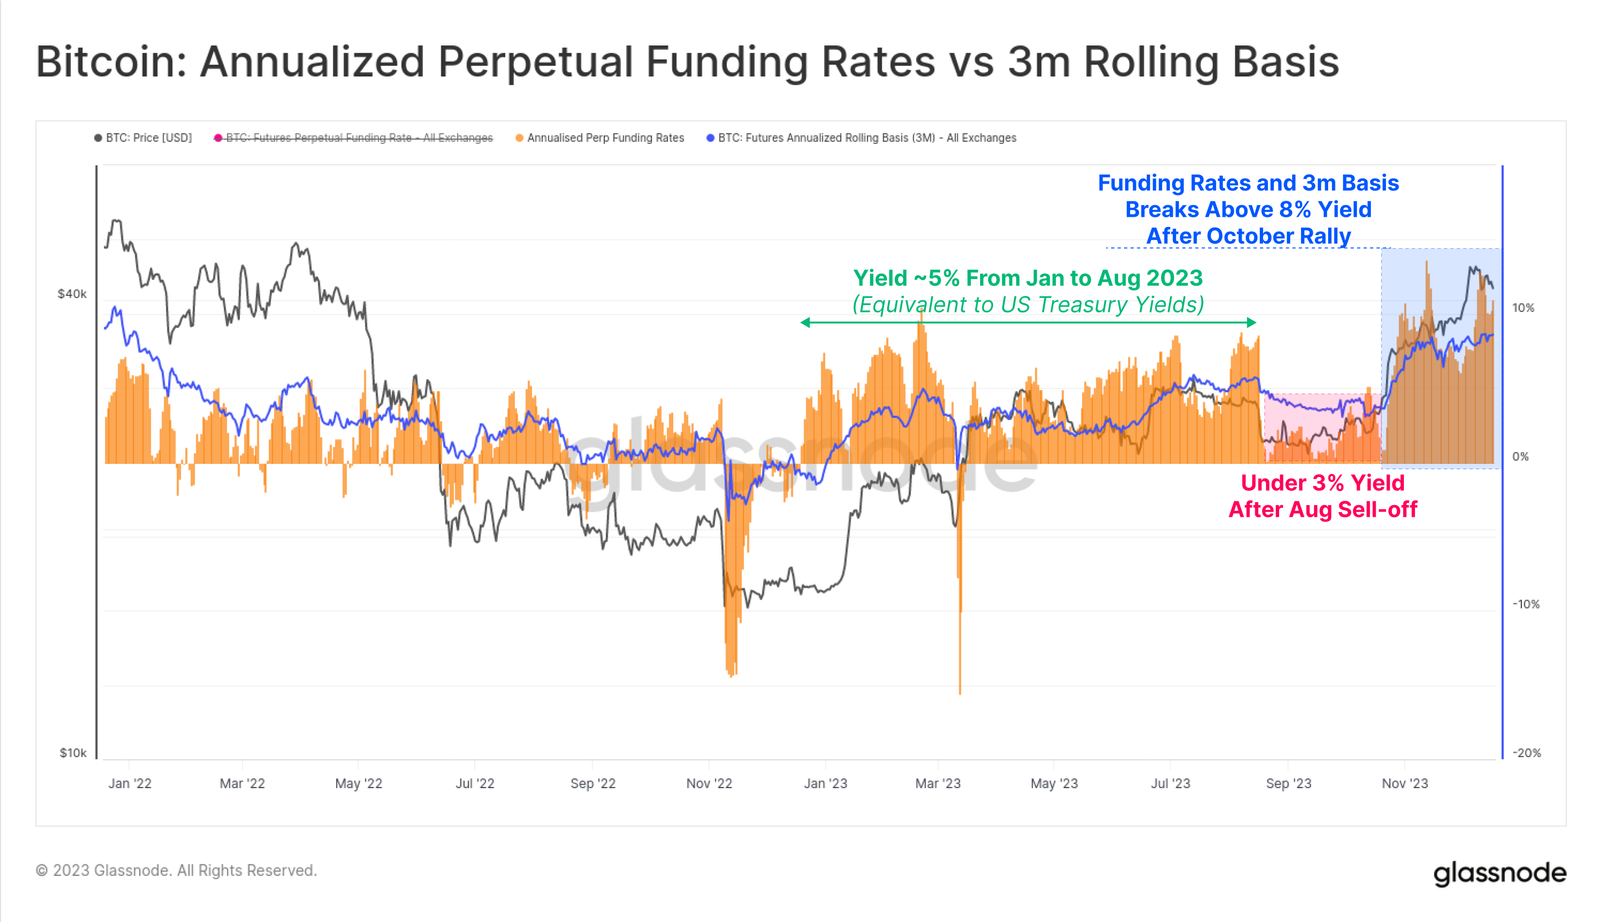Toggle Futures Annualized Rolling Basis (3M) legend

861,138
